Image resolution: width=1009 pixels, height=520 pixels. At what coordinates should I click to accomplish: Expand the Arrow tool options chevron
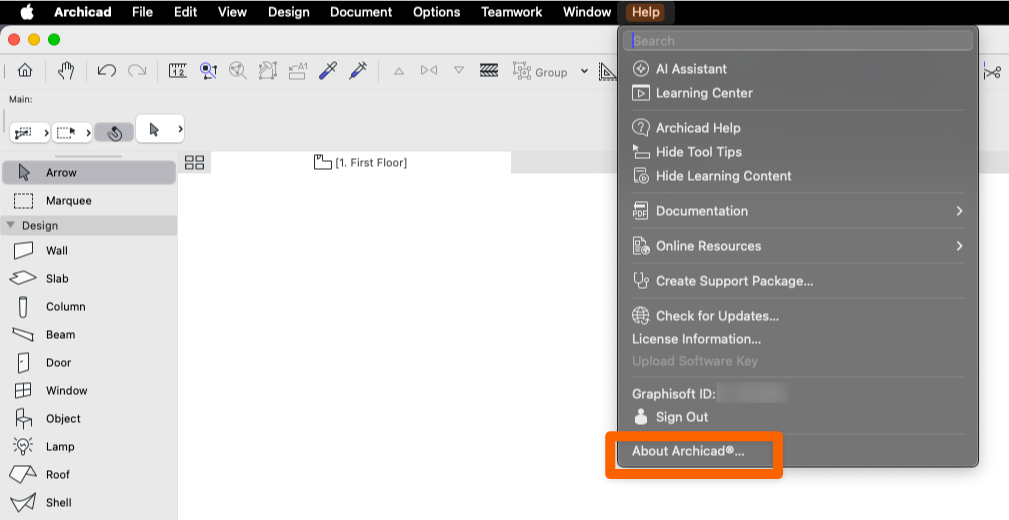click(180, 129)
